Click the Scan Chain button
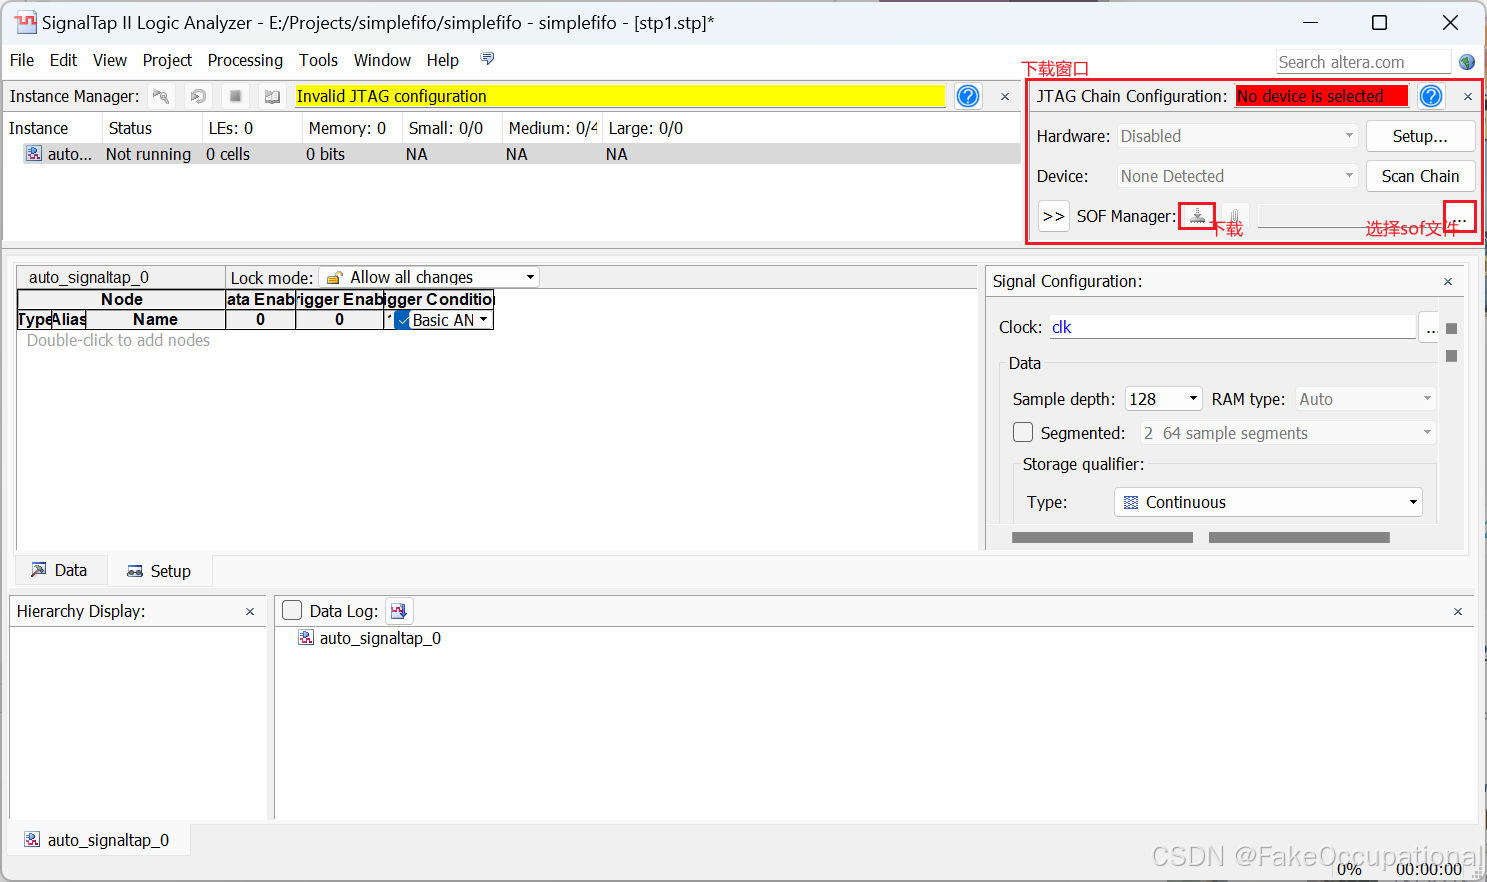The height and width of the screenshot is (882, 1487). [1420, 176]
